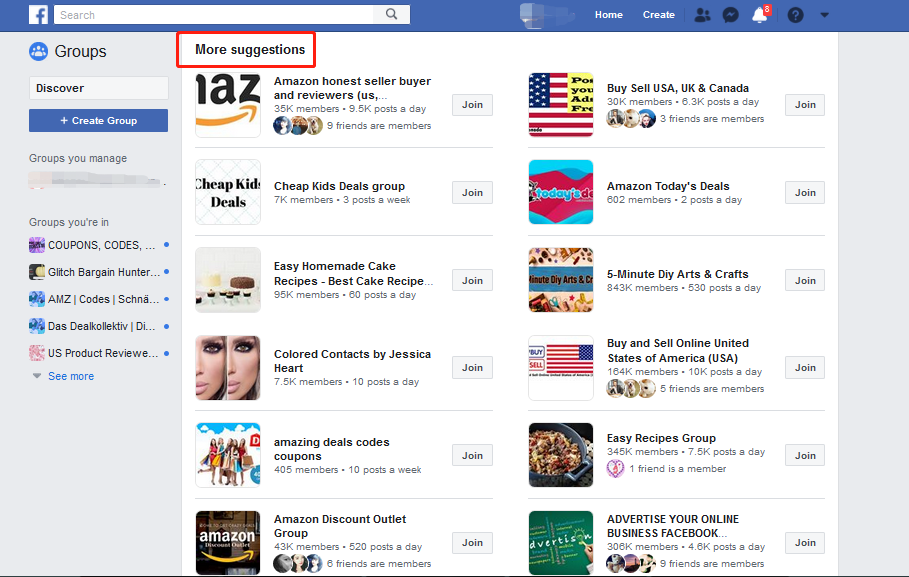Open the 5-Minute Diy Arts thumbnail

561,280
